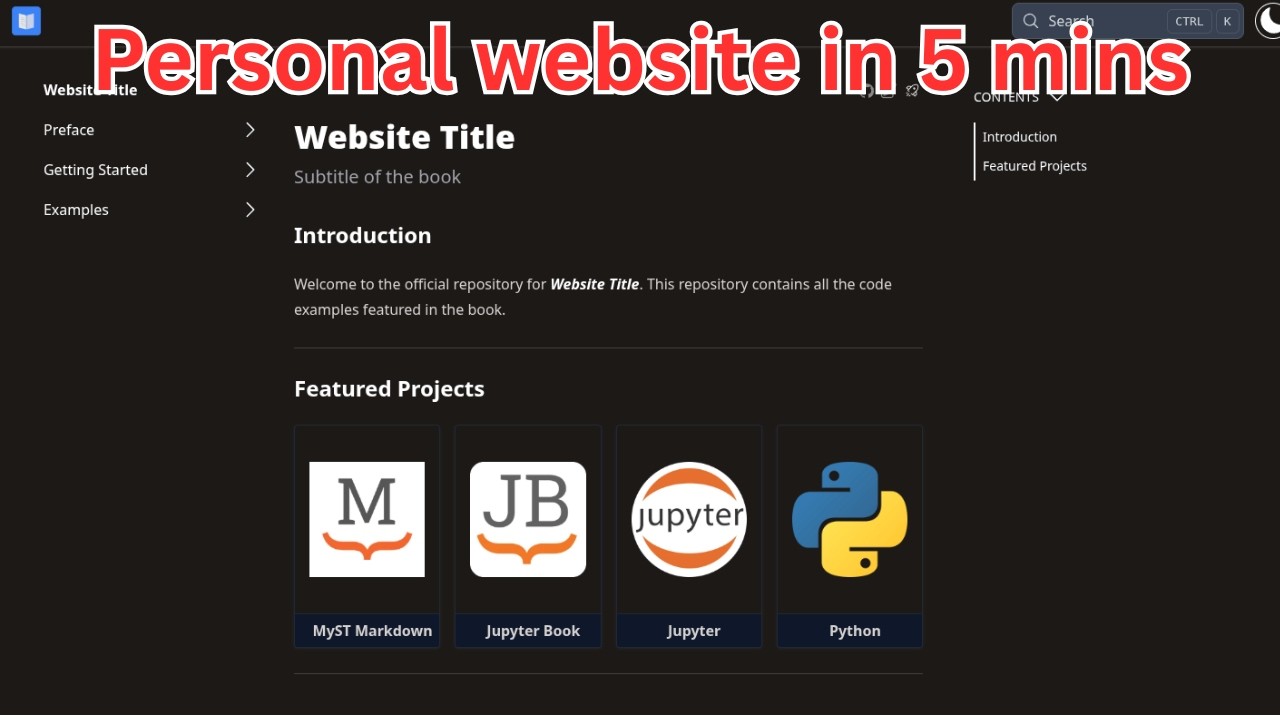Expand the Preface section chevron
The image size is (1280, 720).
250,130
